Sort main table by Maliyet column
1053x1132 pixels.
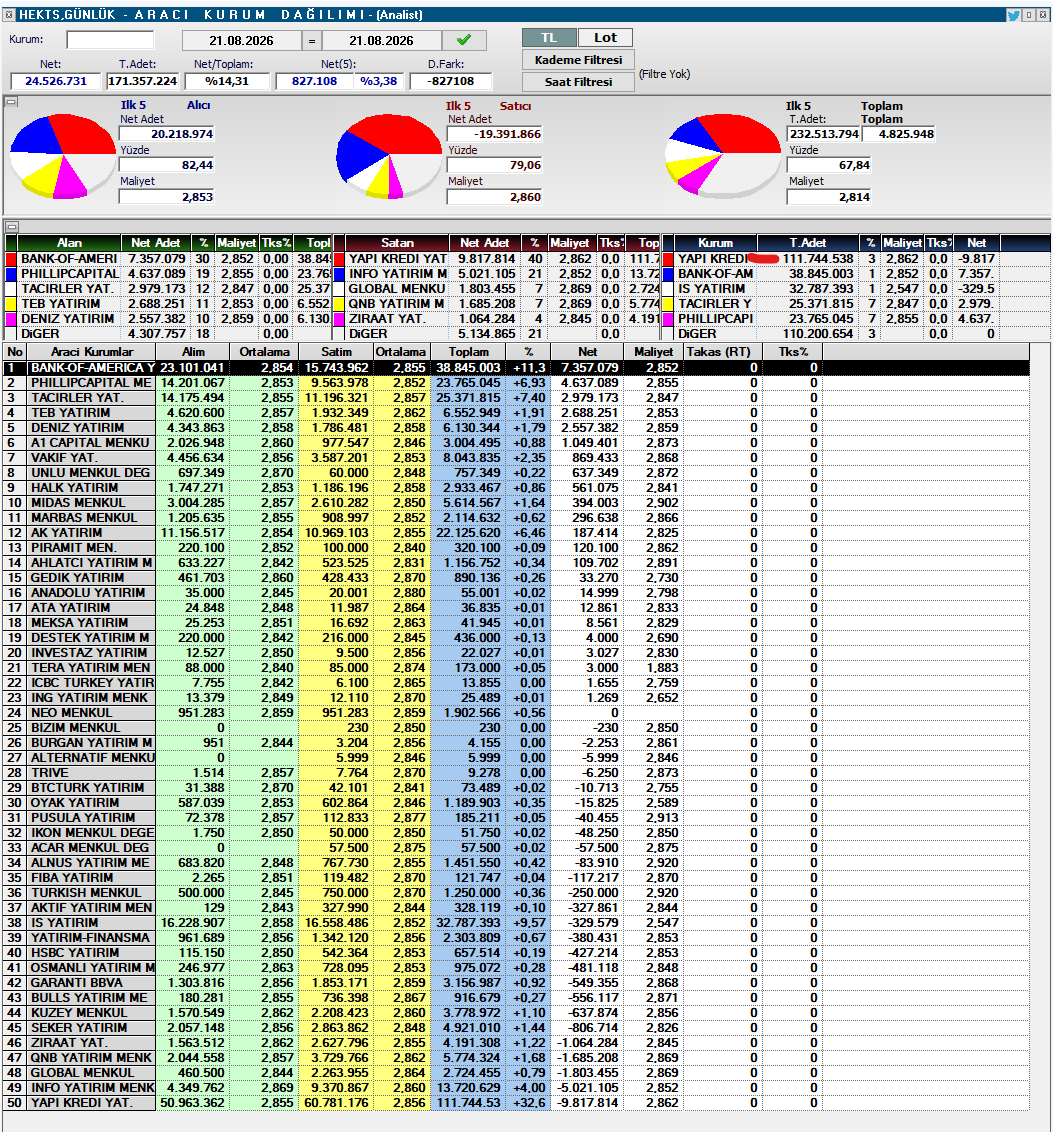654,352
